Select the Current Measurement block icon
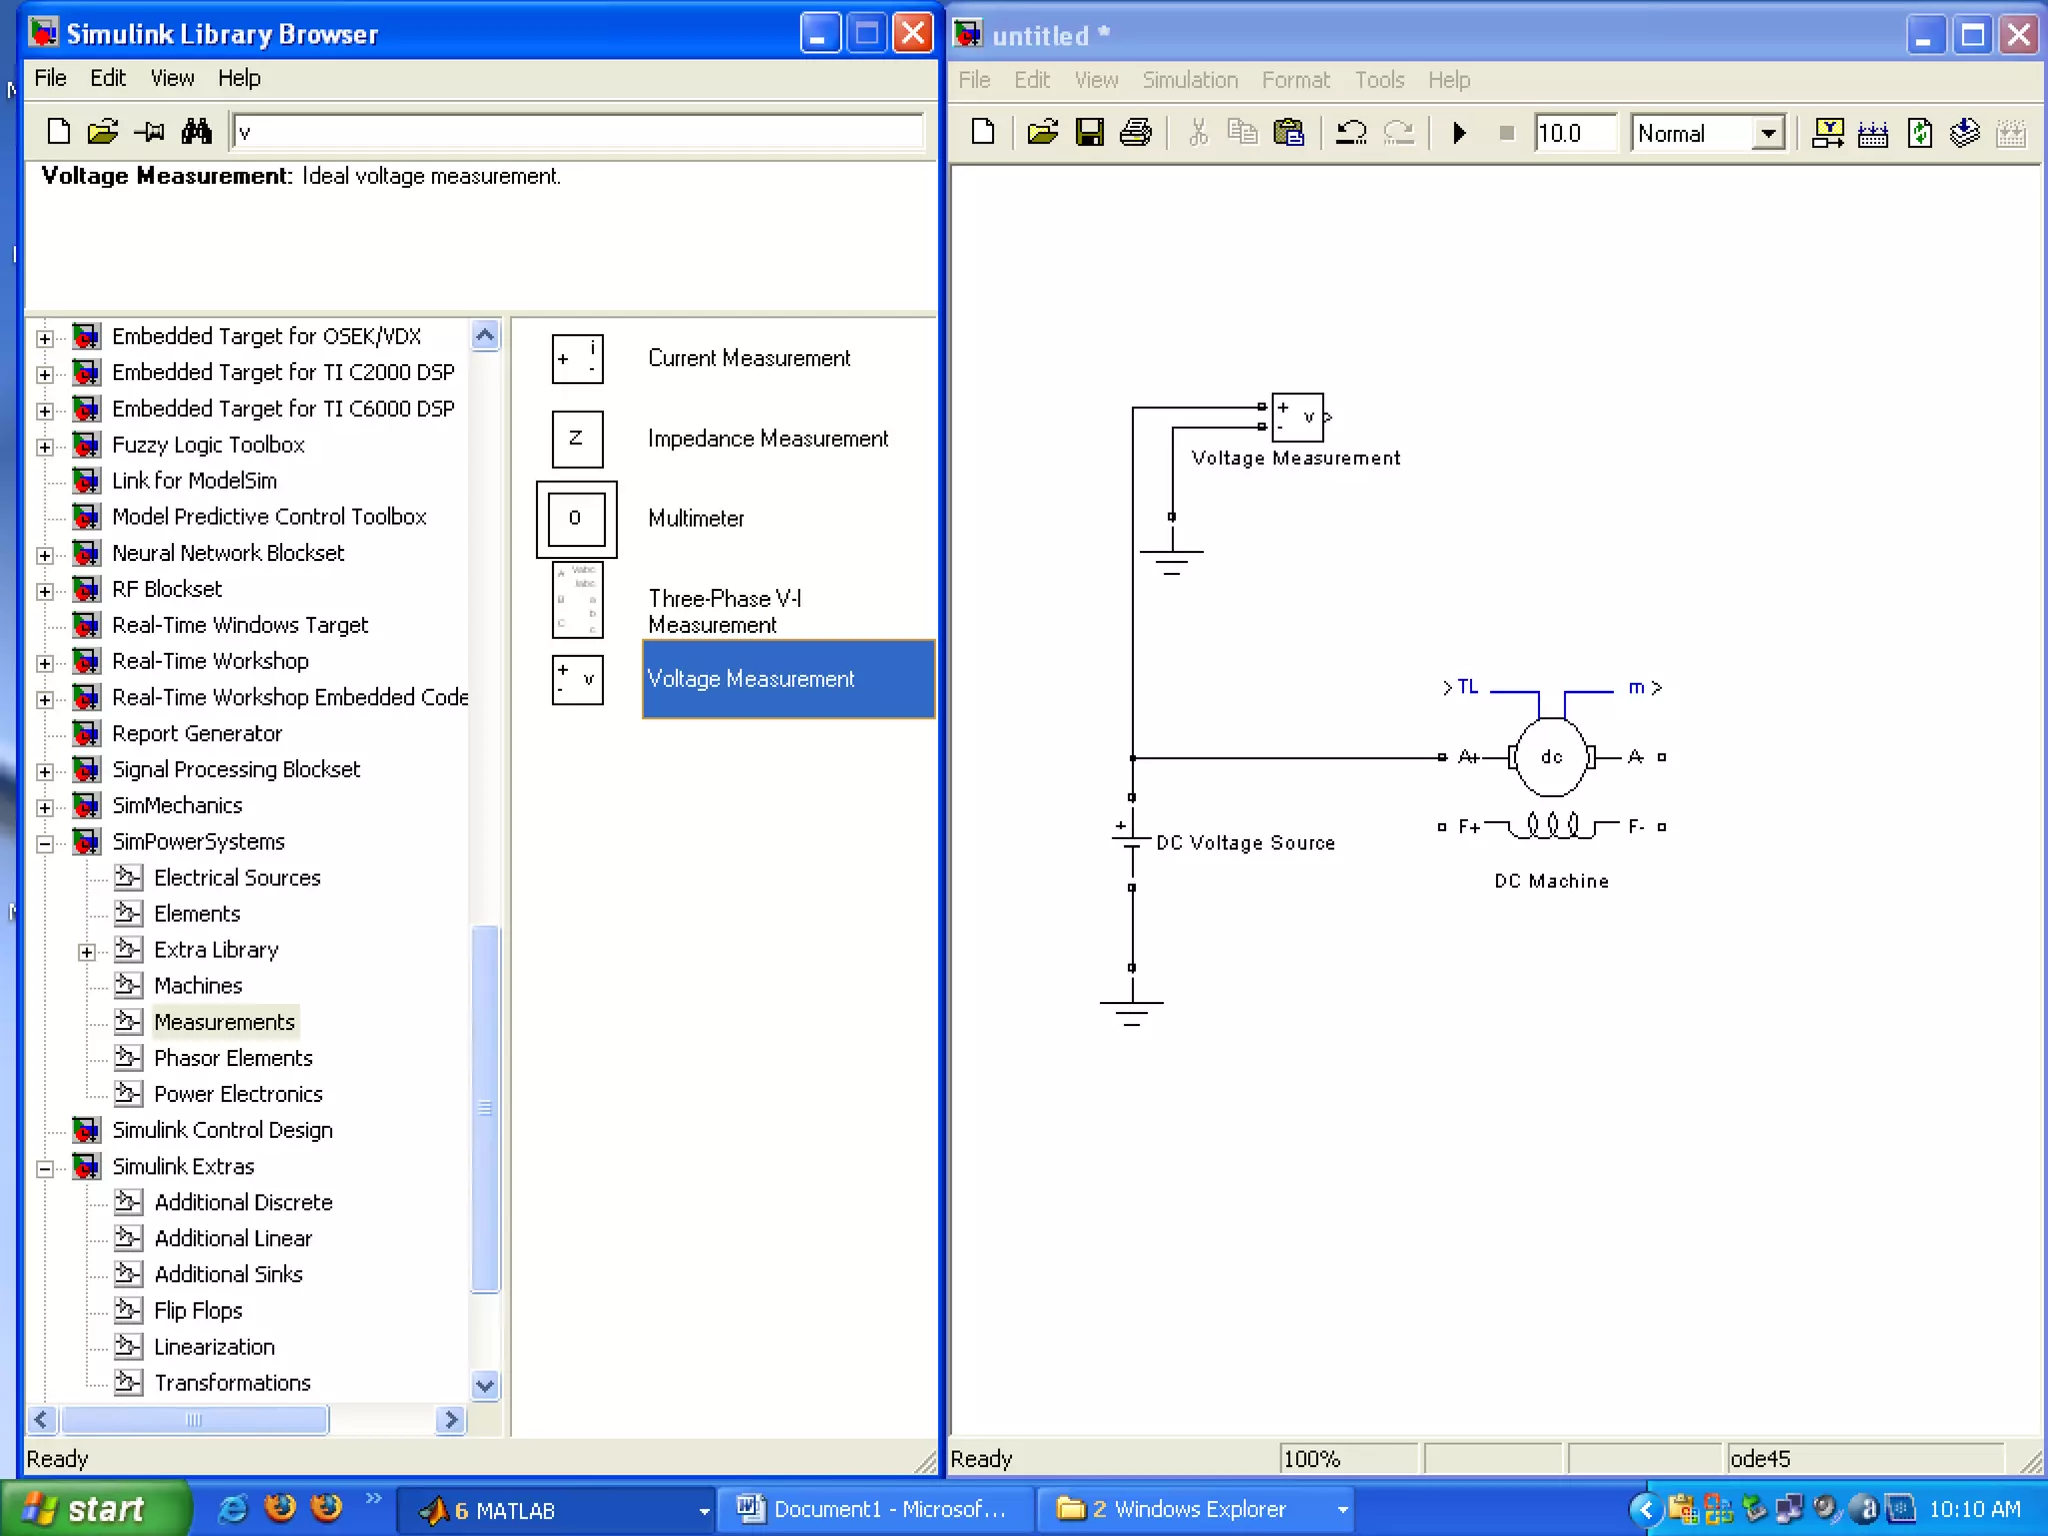The image size is (2048, 1536). 577,359
